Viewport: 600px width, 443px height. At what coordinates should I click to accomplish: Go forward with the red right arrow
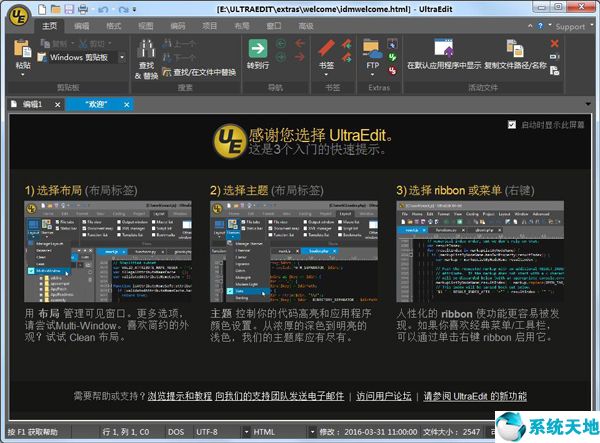(x=300, y=57)
